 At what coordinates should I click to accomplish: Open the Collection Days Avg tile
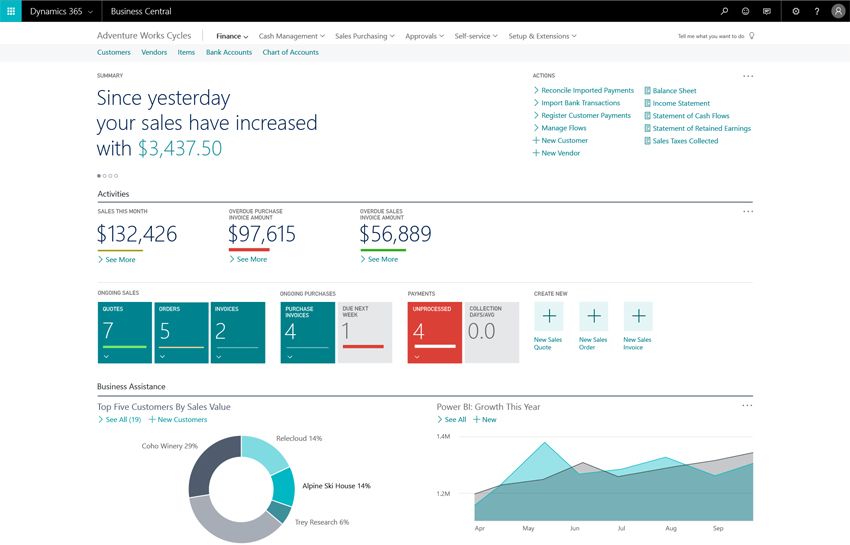pos(492,332)
